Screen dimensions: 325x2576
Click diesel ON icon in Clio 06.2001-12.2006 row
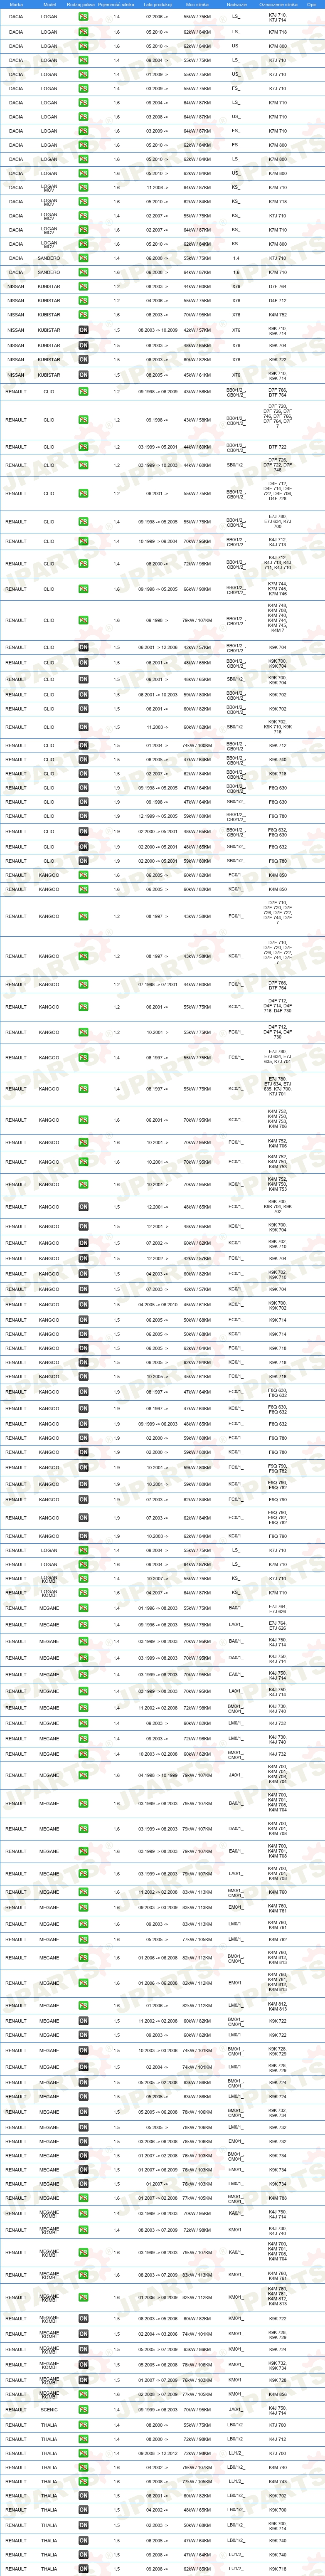83,647
